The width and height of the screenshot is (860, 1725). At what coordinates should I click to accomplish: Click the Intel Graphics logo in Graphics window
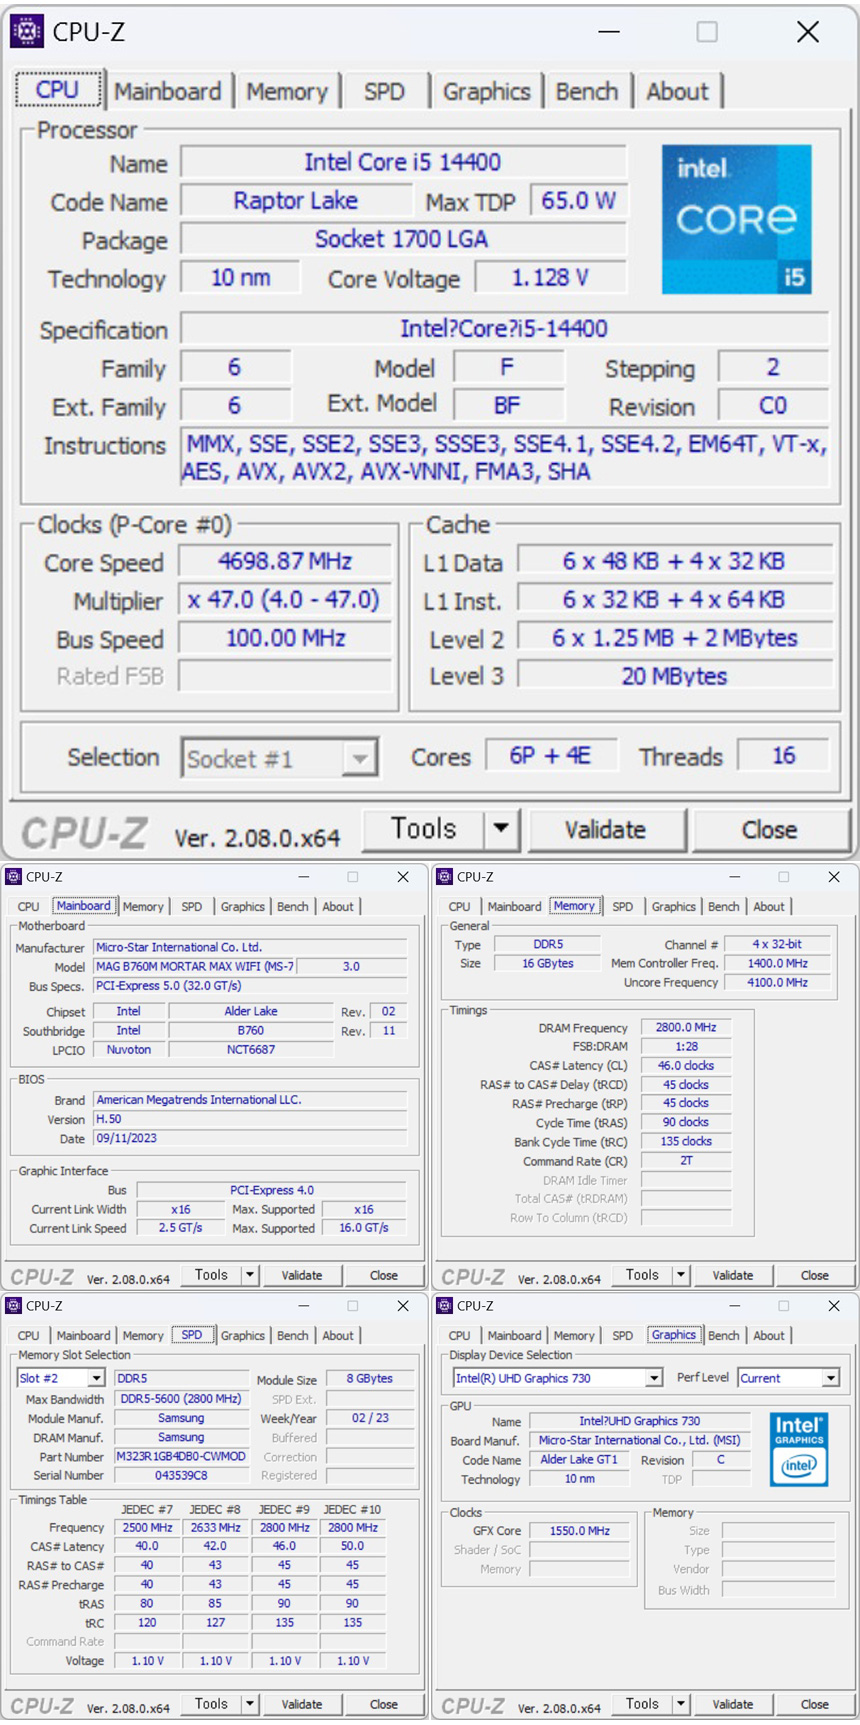(799, 1449)
